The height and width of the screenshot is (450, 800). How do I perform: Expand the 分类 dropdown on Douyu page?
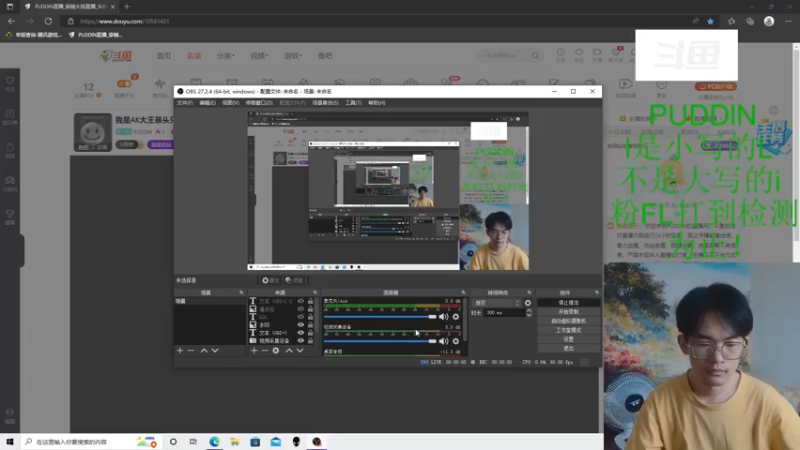coord(226,56)
